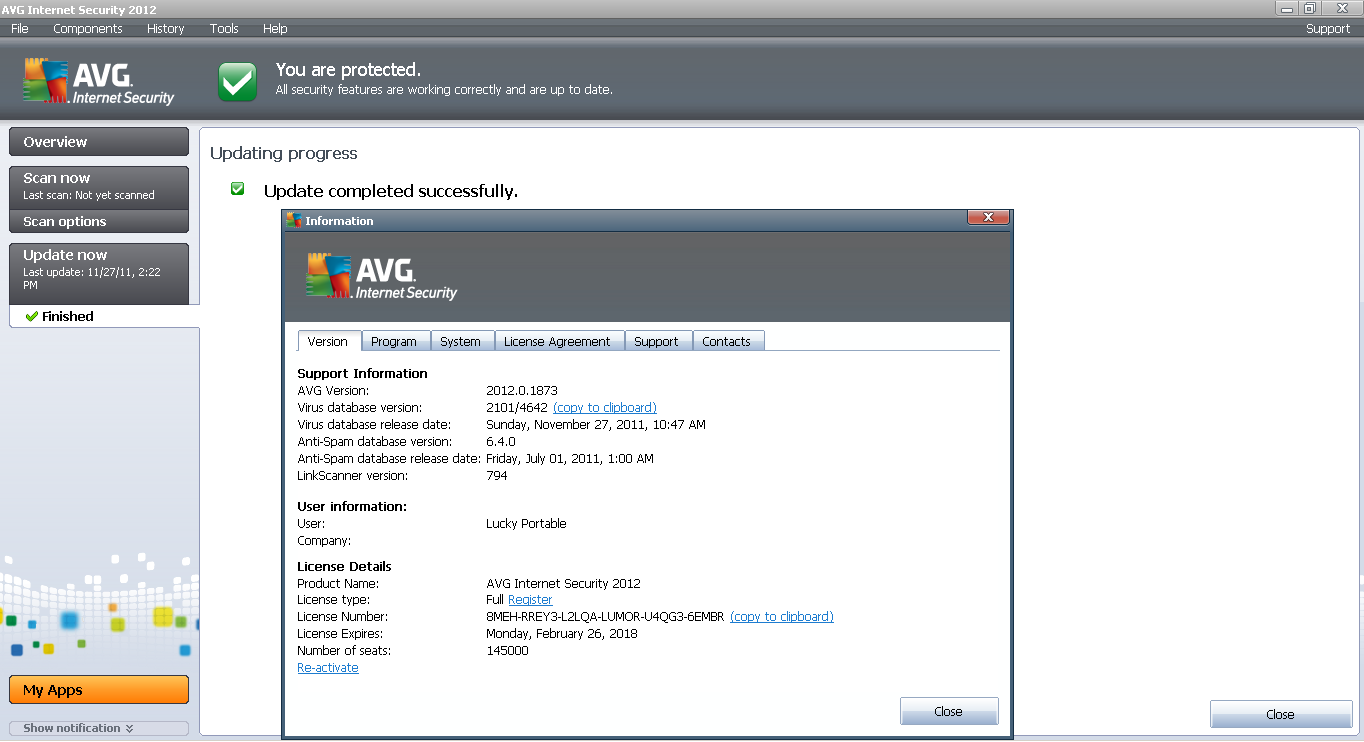Viewport: 1364px width, 742px height.
Task: Select the Finished status item
Action: coord(104,316)
